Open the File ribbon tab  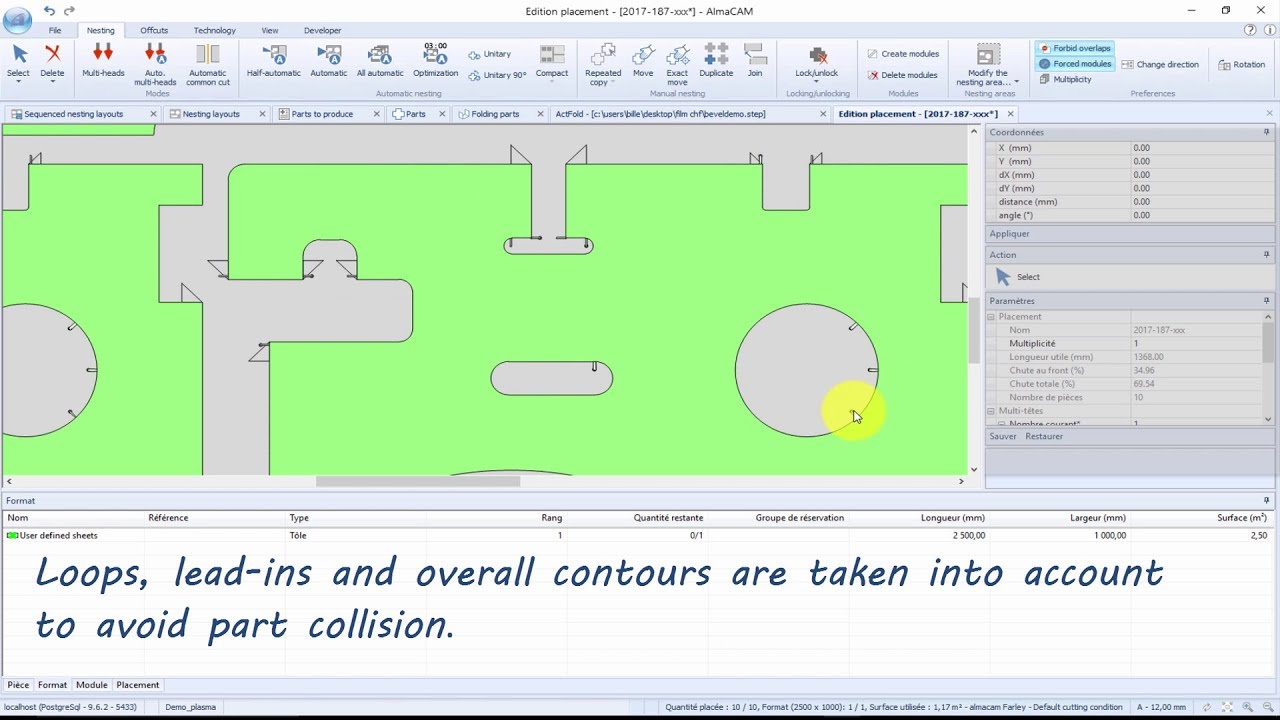55,31
